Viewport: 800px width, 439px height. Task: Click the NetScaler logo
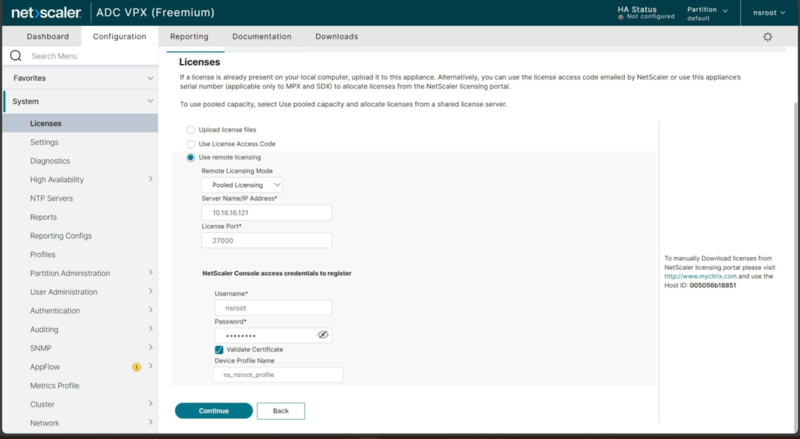(x=46, y=13)
